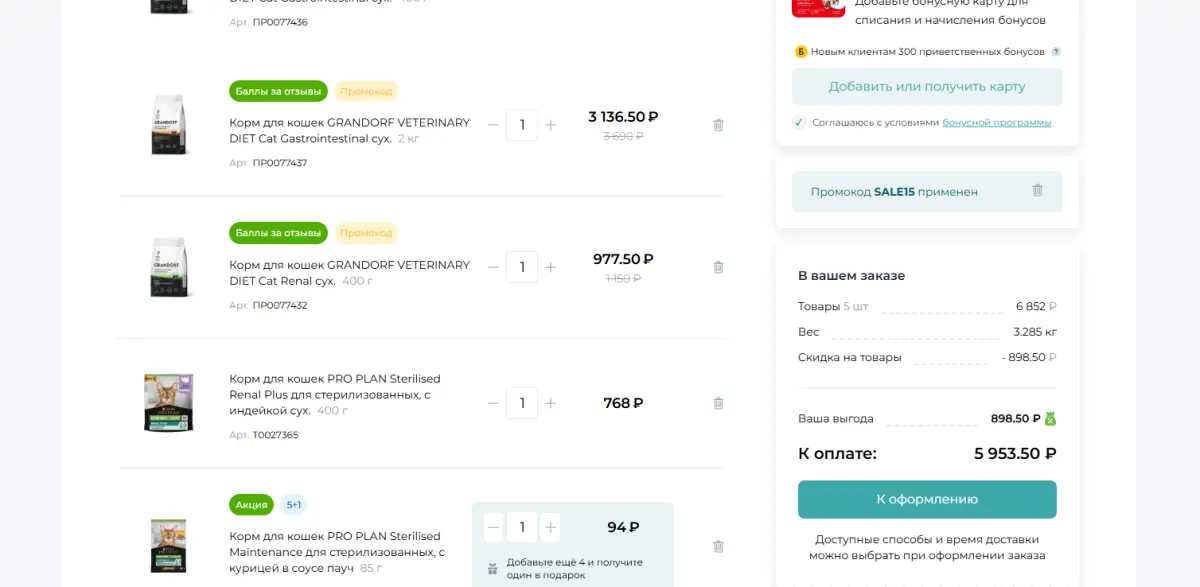Open GRANDORF Gastrointestinal 2 кг product title

(349, 130)
